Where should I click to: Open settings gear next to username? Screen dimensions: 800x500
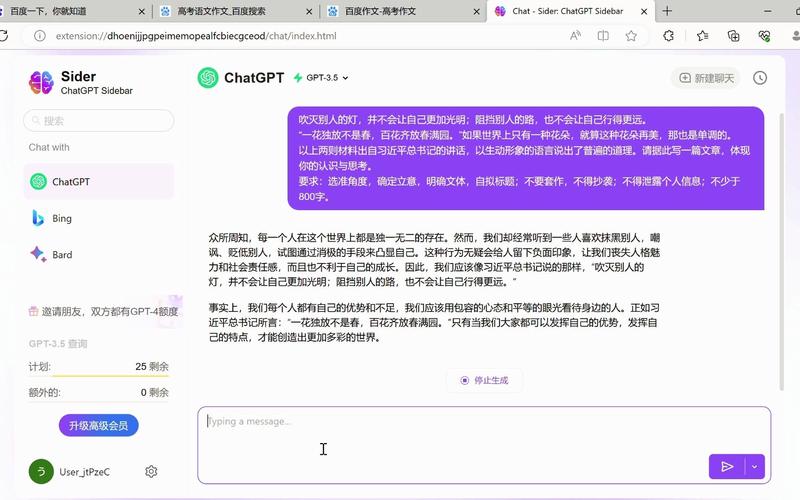151,471
